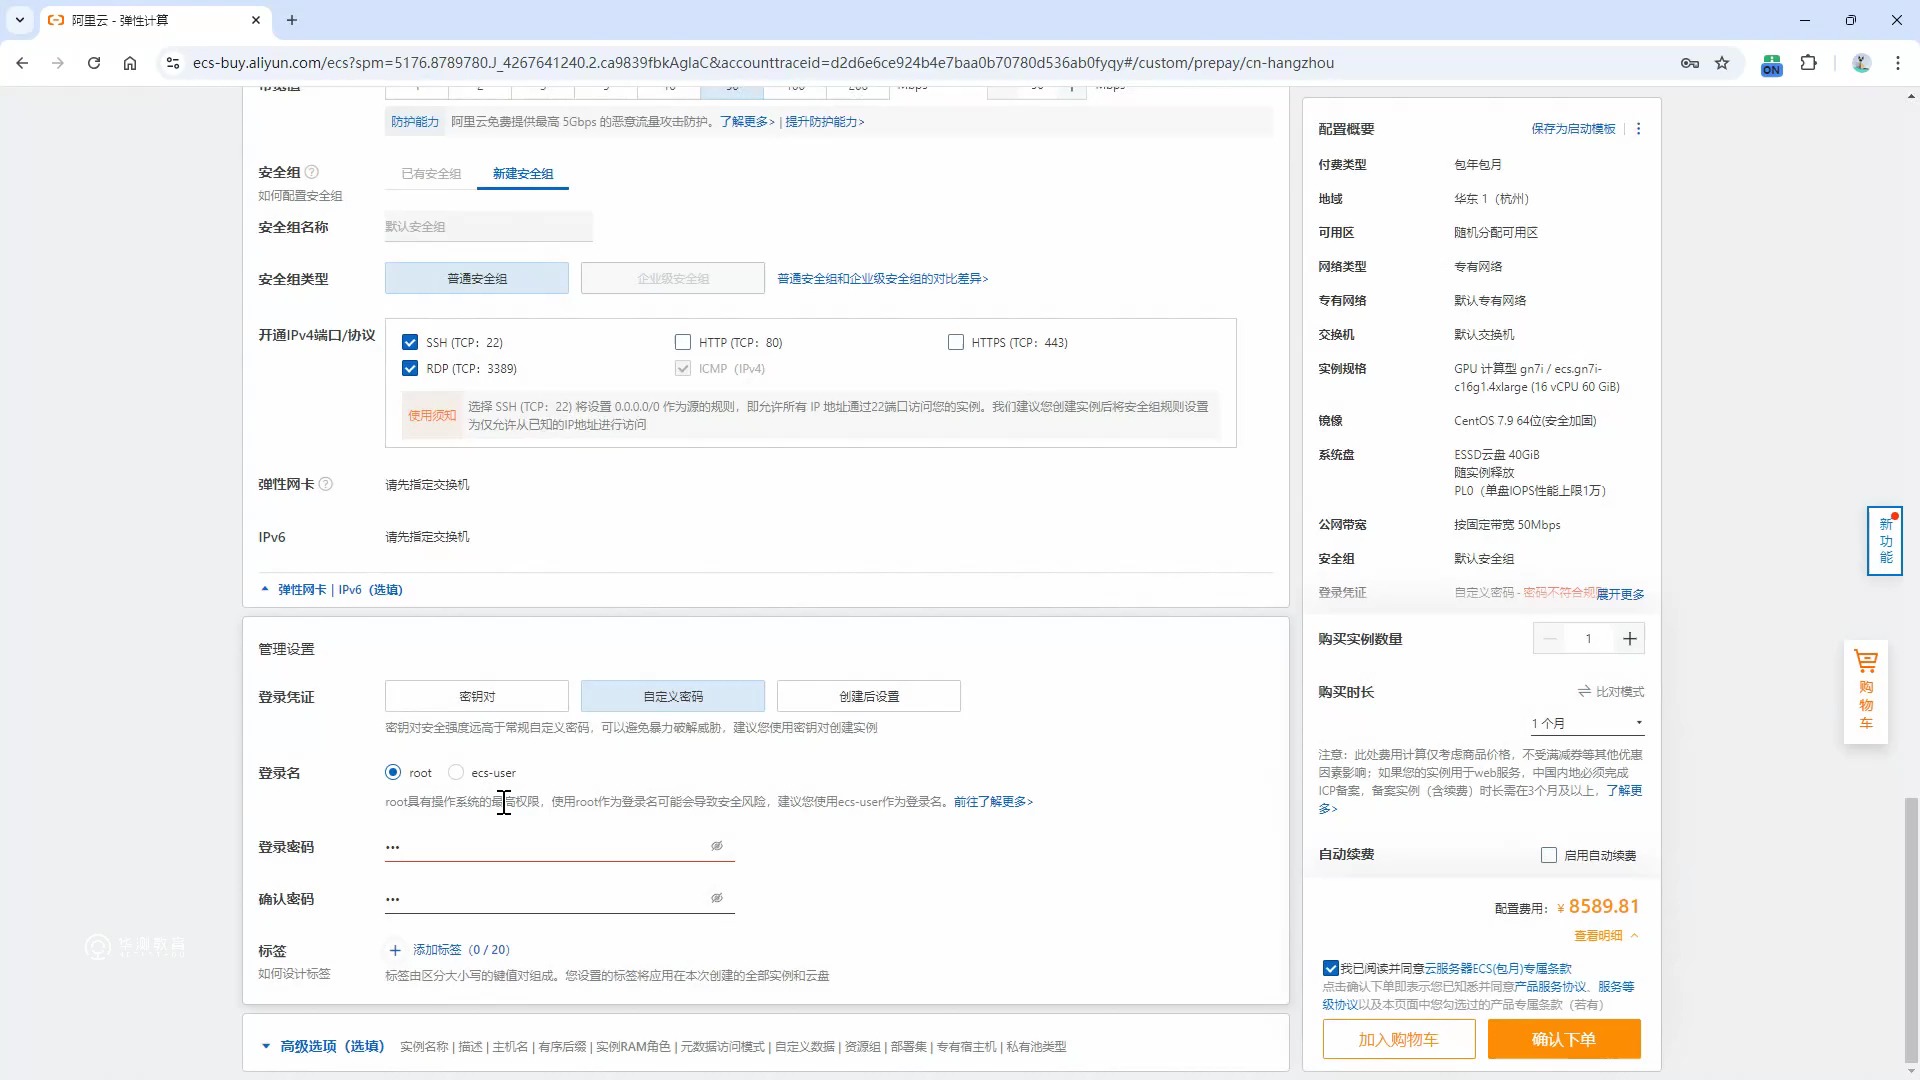Open the browser home page icon
This screenshot has height=1080, width=1920.
coord(130,63)
